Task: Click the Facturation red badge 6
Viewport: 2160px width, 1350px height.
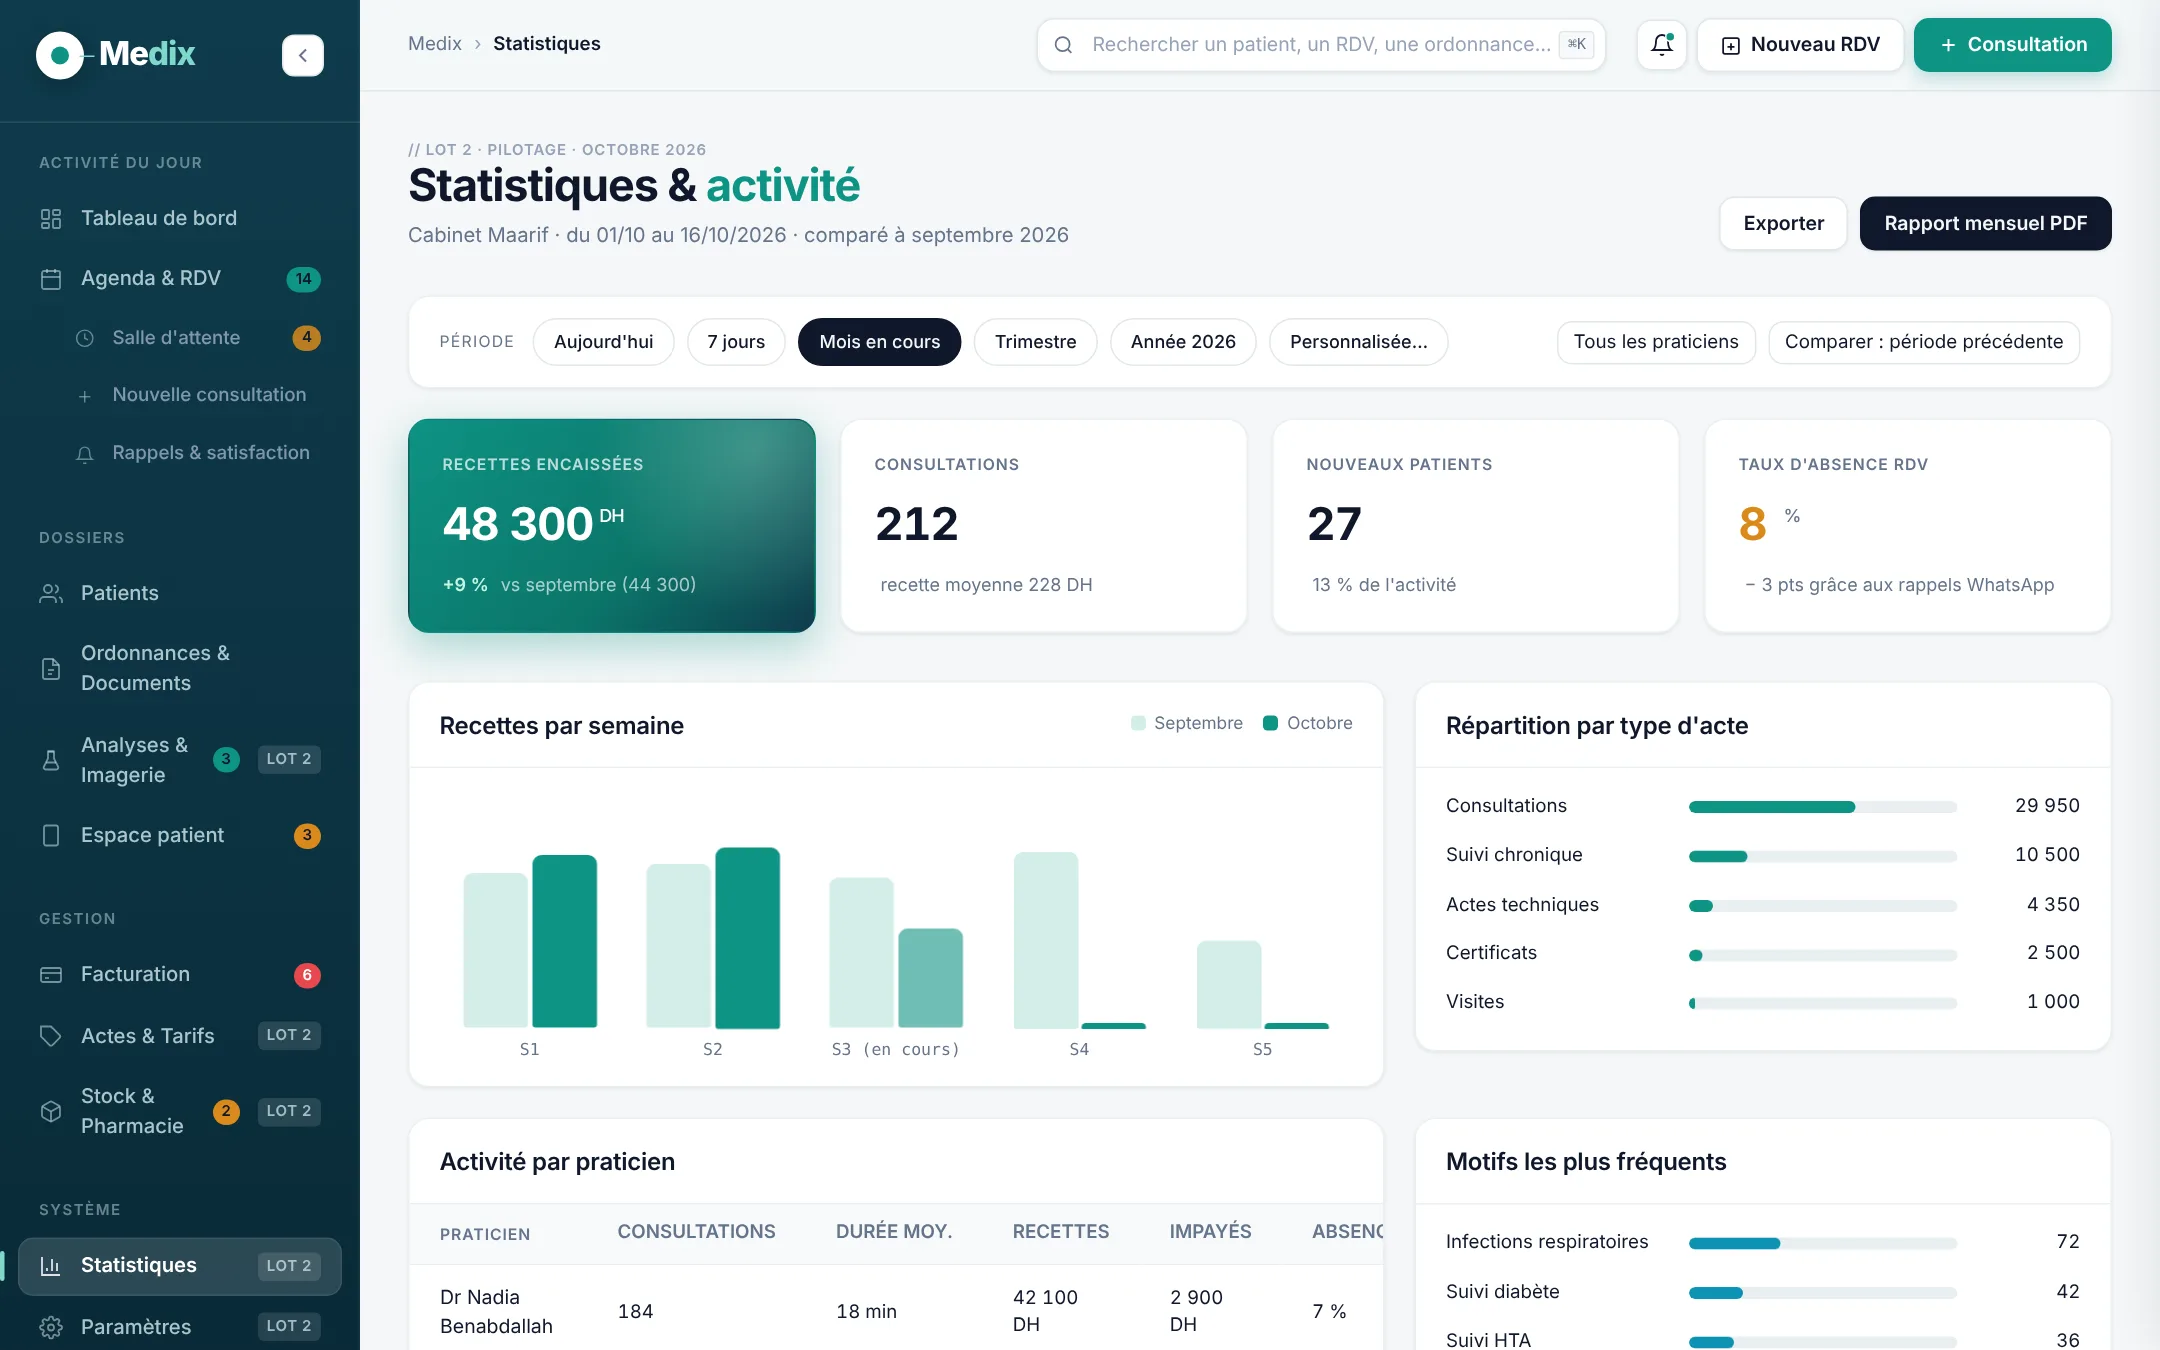Action: pyautogui.click(x=307, y=975)
